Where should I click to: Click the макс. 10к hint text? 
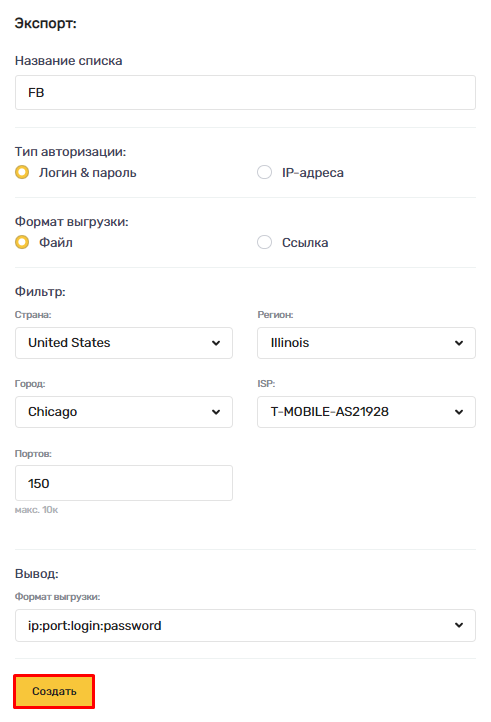[36, 510]
